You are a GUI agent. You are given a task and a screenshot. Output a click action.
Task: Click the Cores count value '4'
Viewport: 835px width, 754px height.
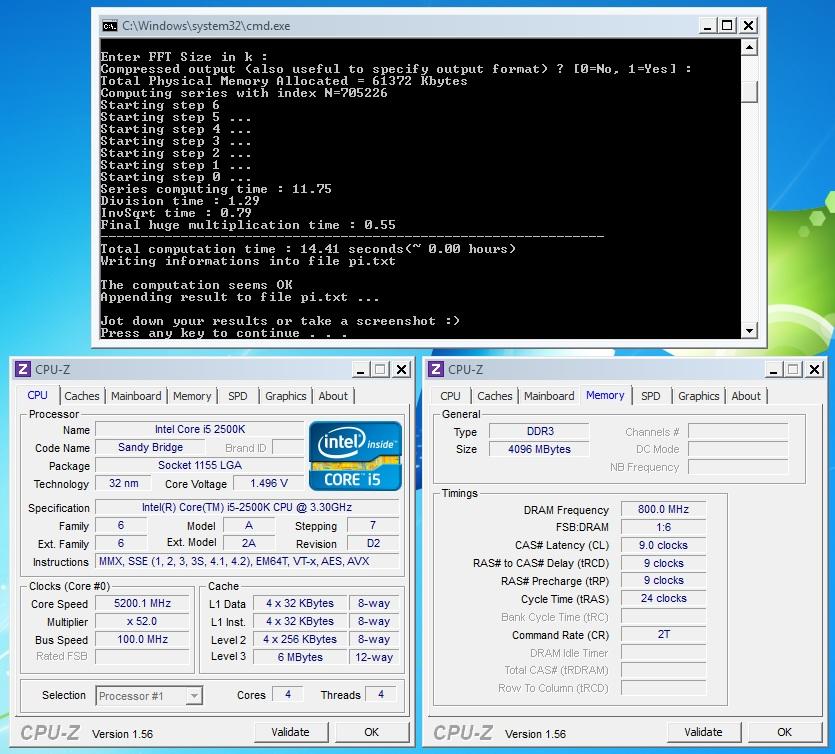[288, 694]
